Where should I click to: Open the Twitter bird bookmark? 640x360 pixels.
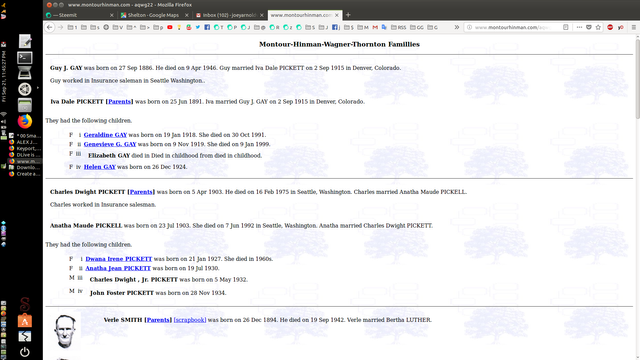tap(198, 27)
